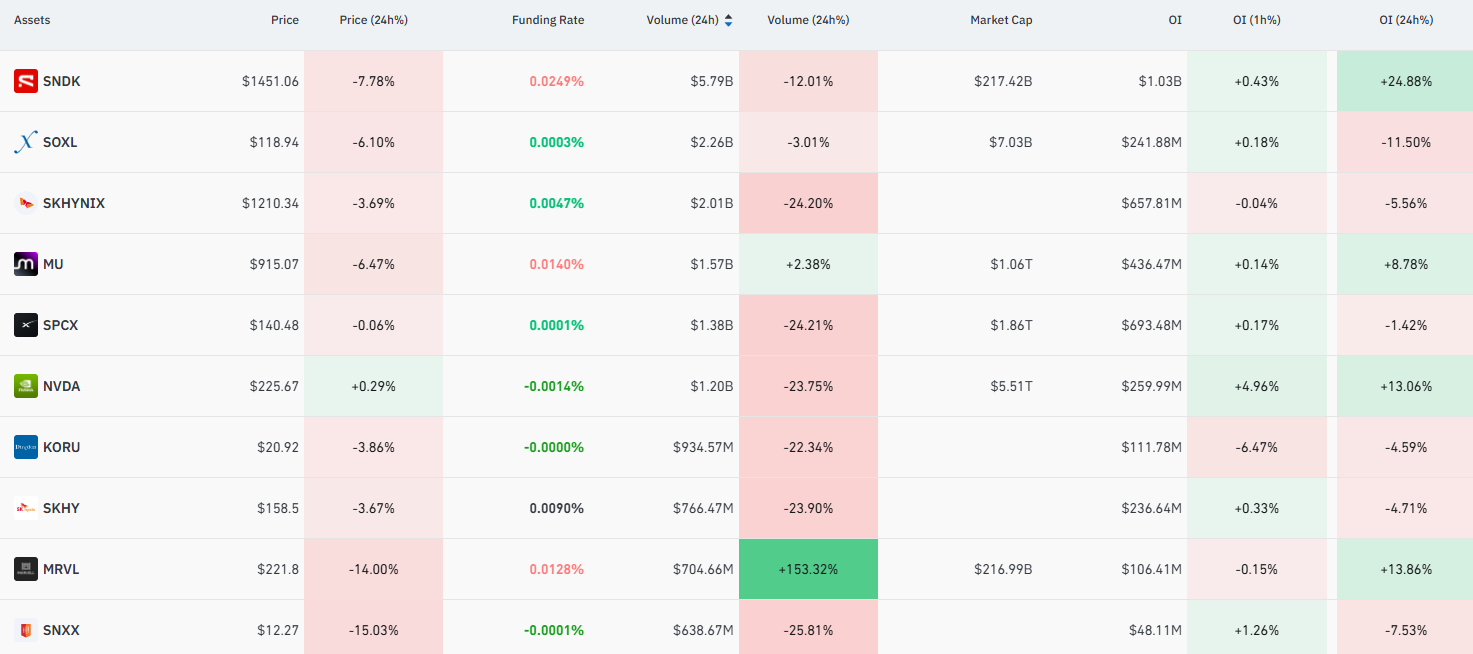Click the SKHYNIX asset logo icon
Image resolution: width=1473 pixels, height=654 pixels.
[x=26, y=203]
